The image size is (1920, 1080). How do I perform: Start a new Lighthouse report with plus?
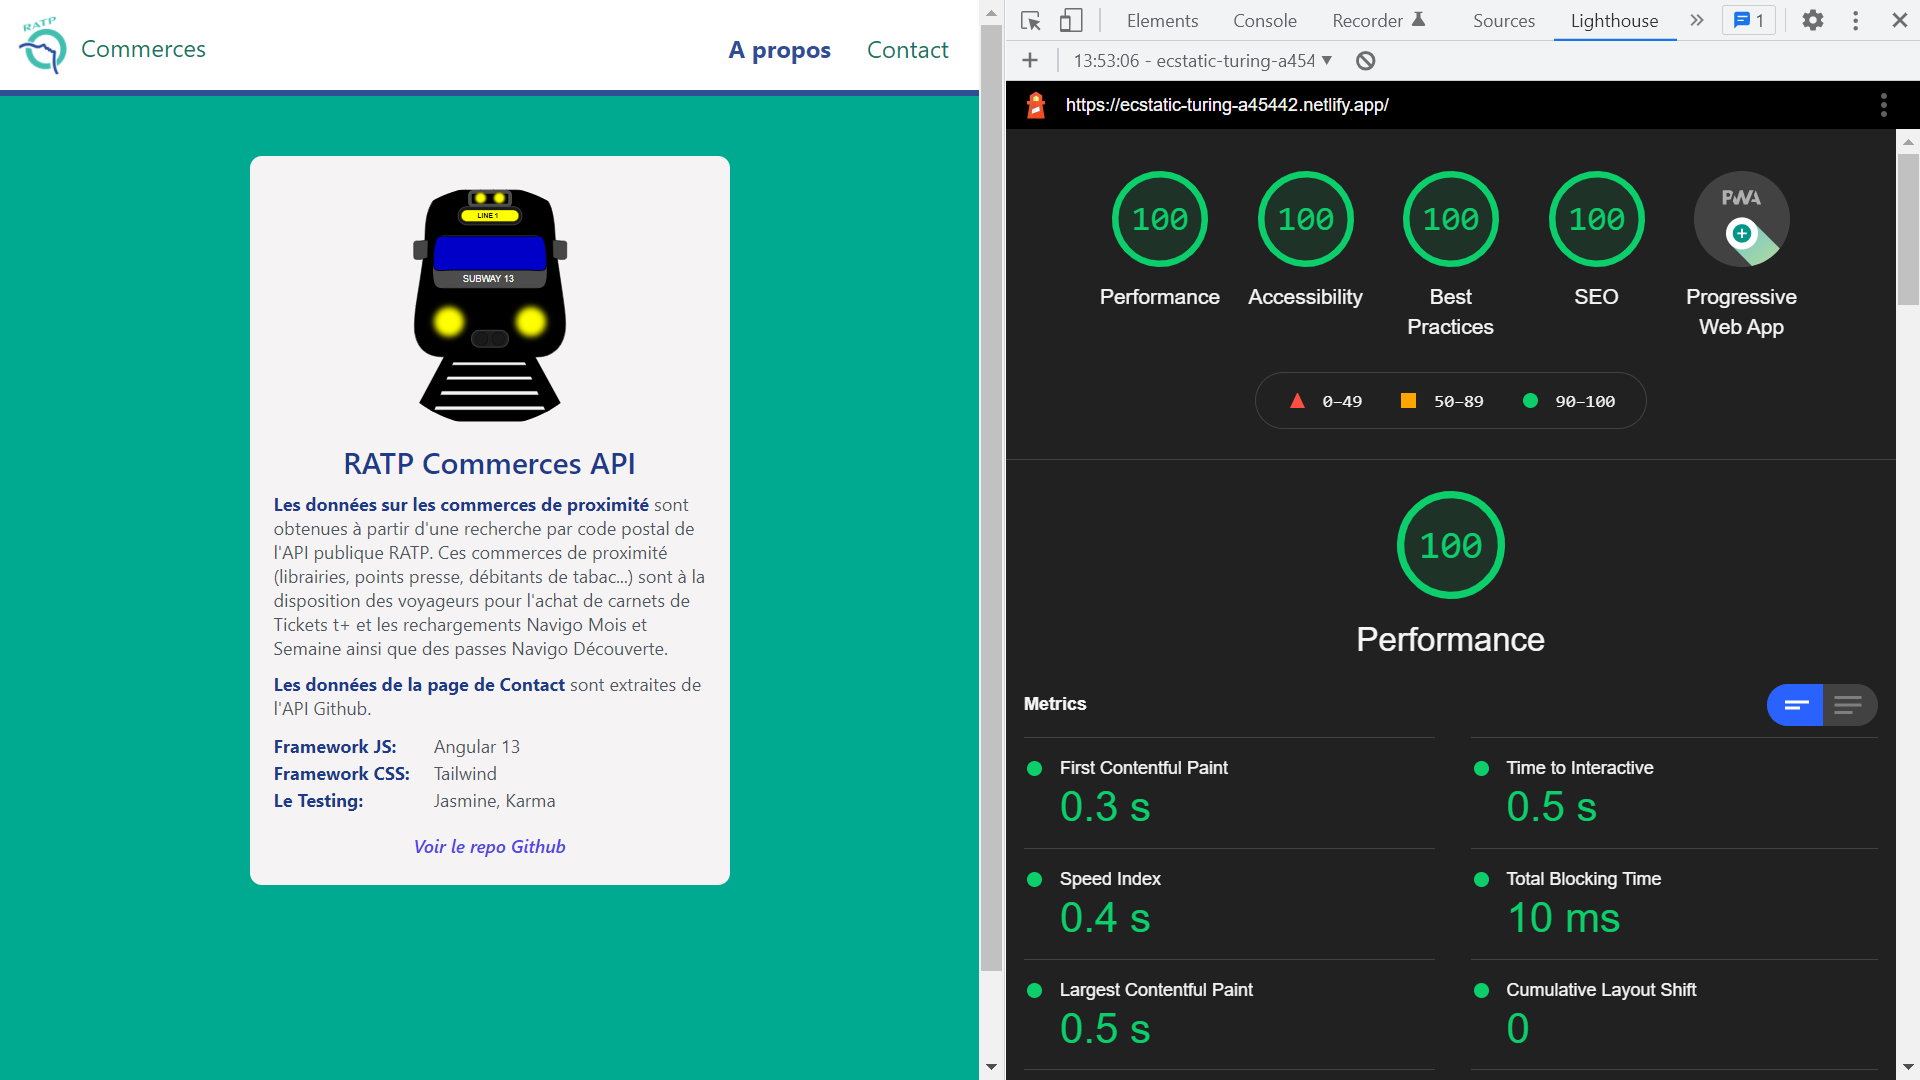click(x=1030, y=60)
